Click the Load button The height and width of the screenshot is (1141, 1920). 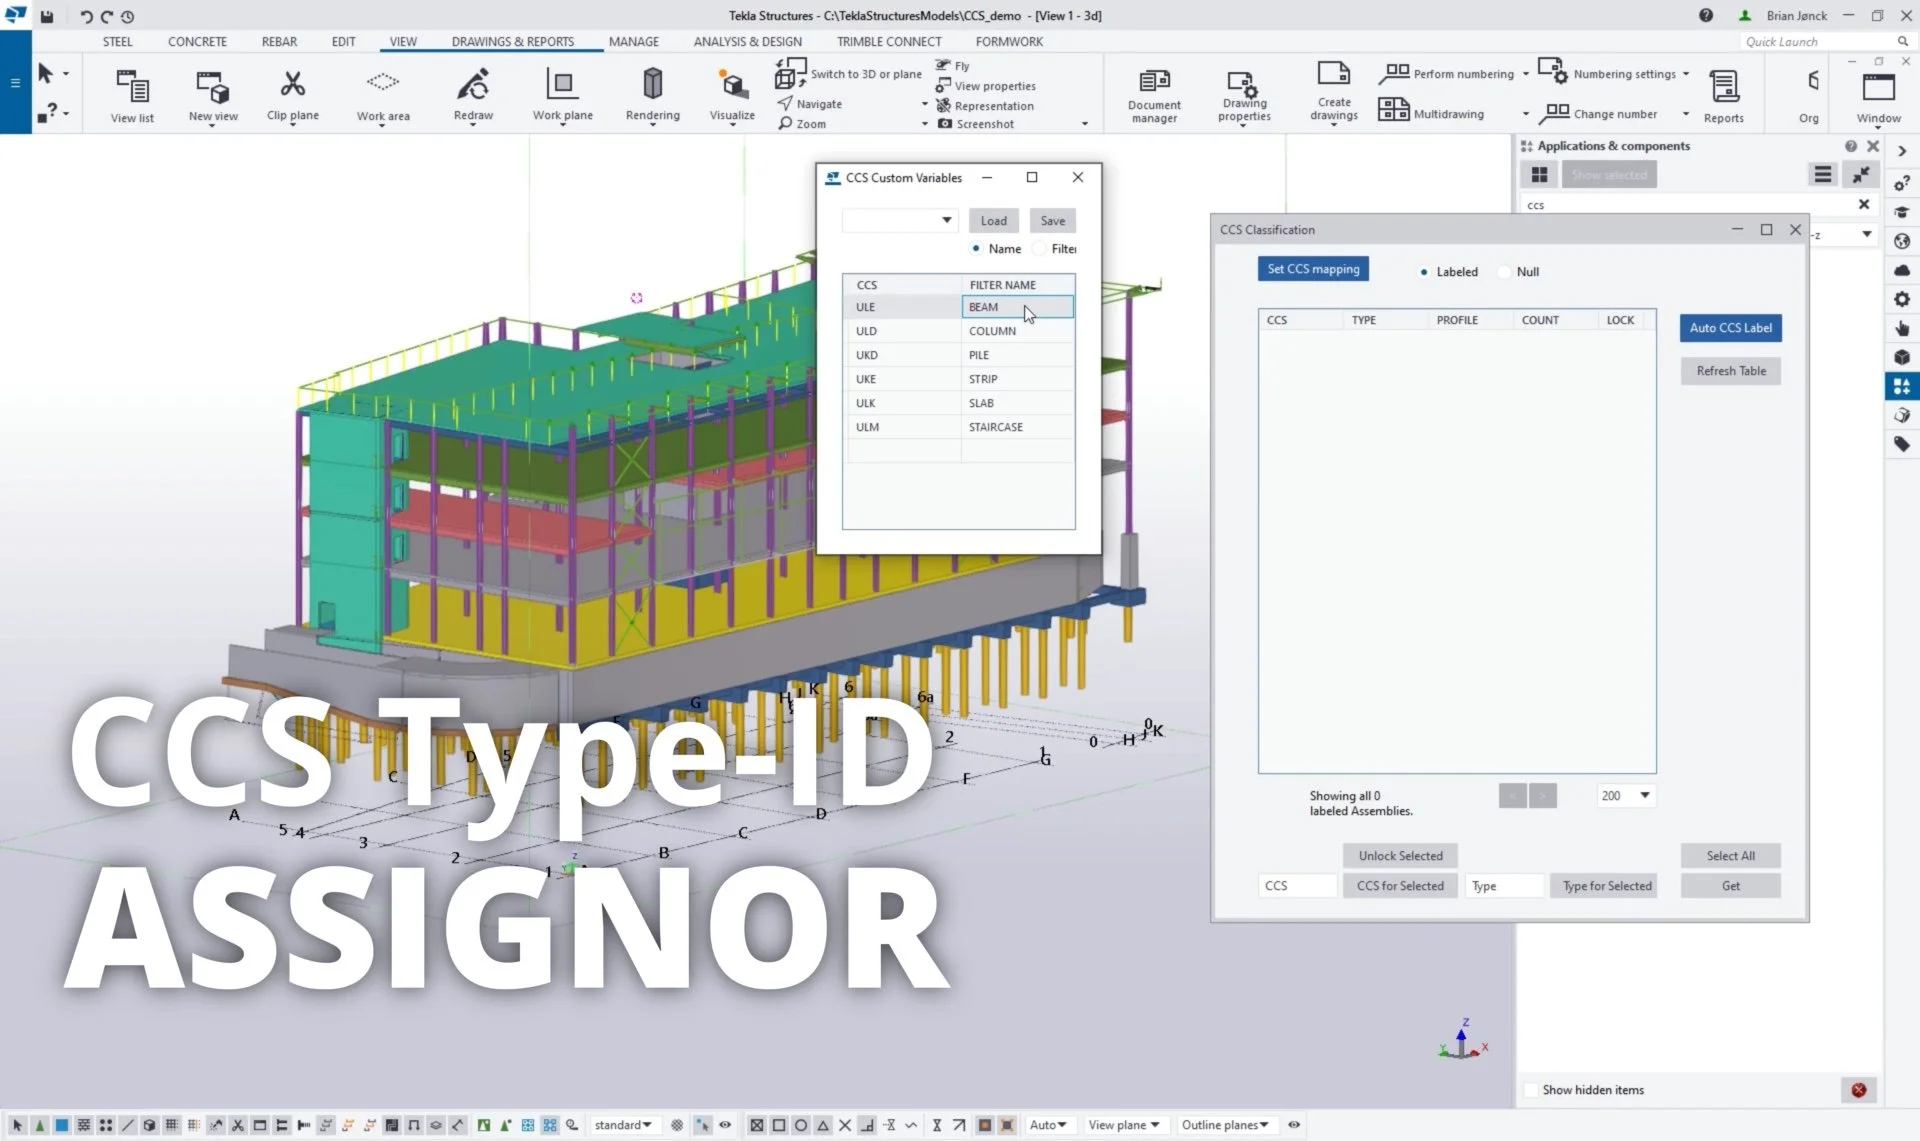[993, 221]
